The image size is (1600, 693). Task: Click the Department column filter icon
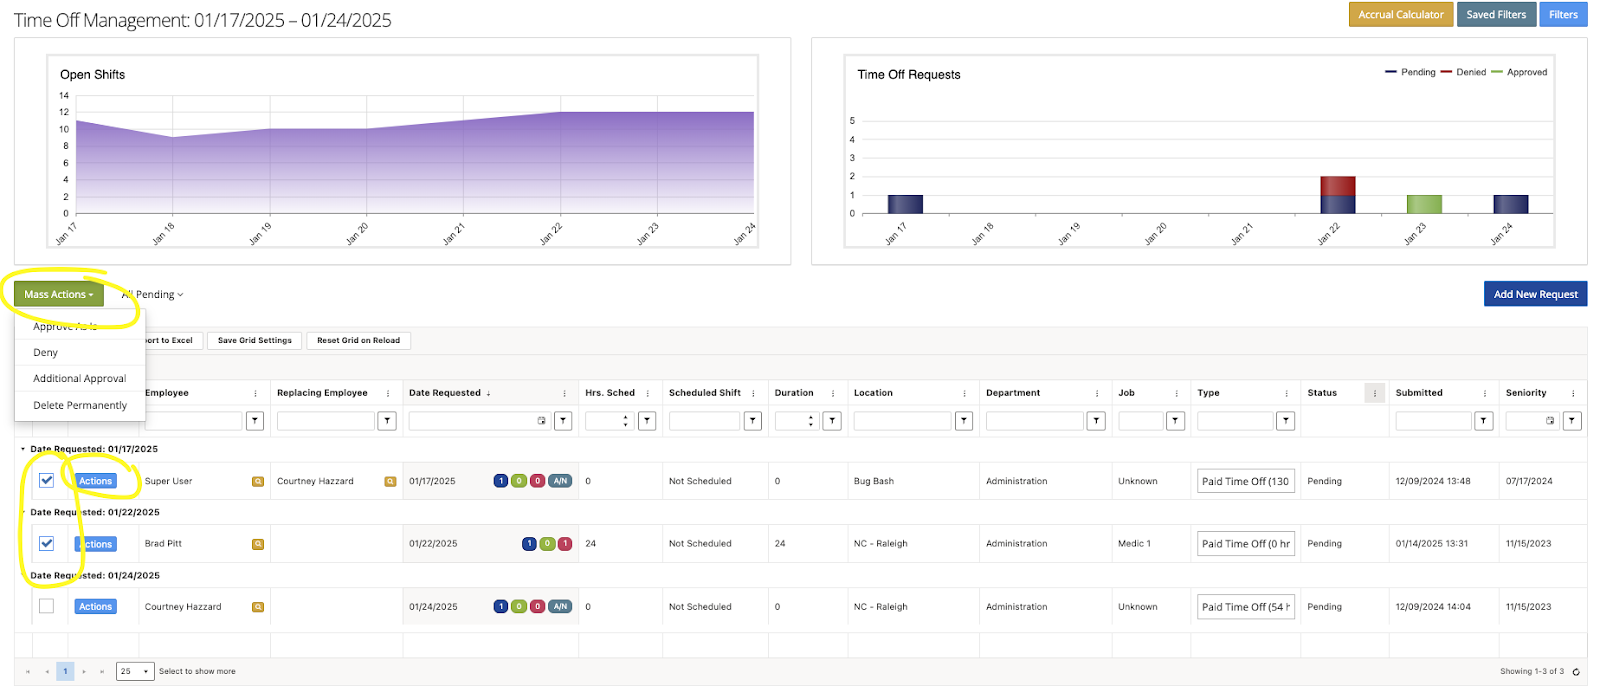pyautogui.click(x=1096, y=421)
